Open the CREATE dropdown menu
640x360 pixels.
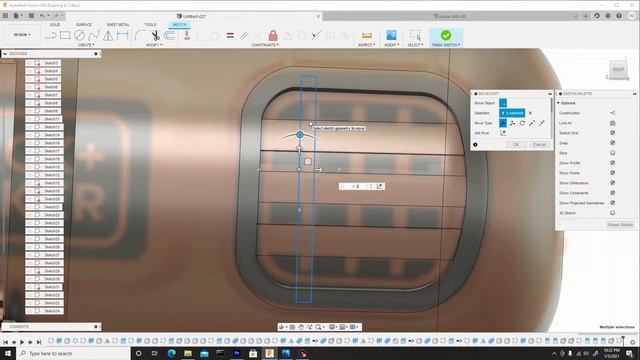click(86, 45)
